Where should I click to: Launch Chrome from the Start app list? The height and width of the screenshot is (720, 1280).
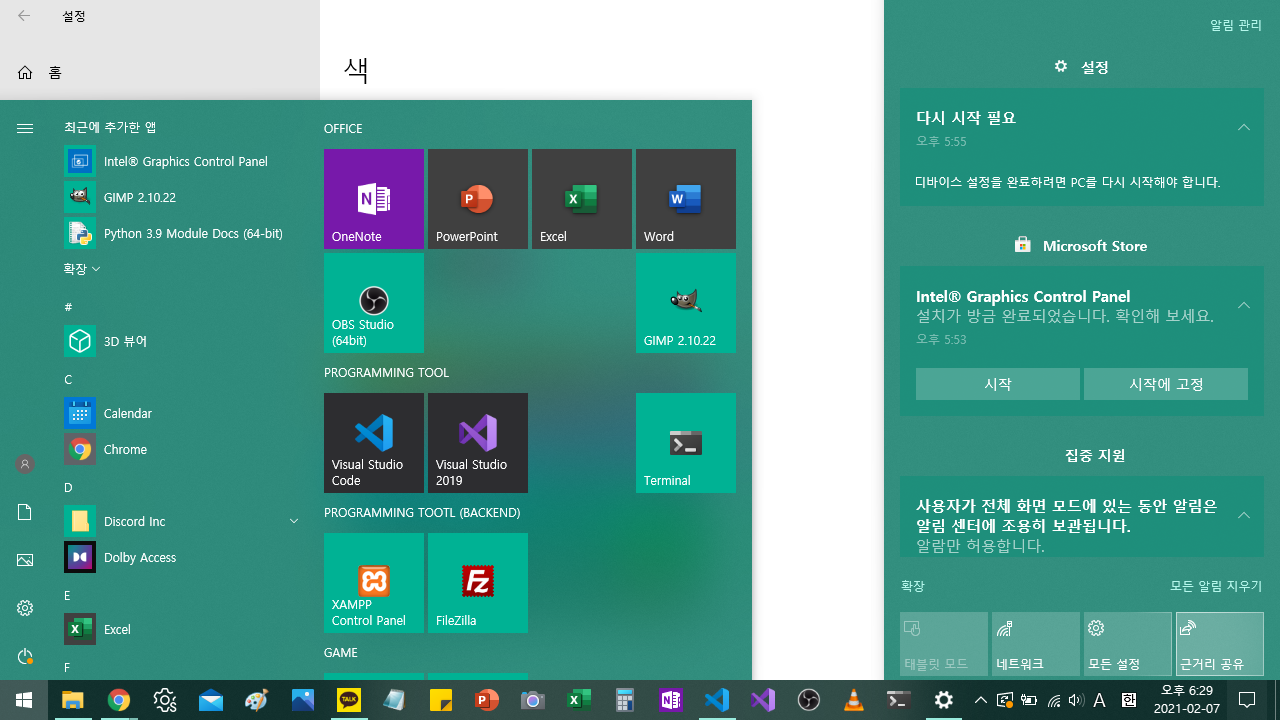(184, 449)
